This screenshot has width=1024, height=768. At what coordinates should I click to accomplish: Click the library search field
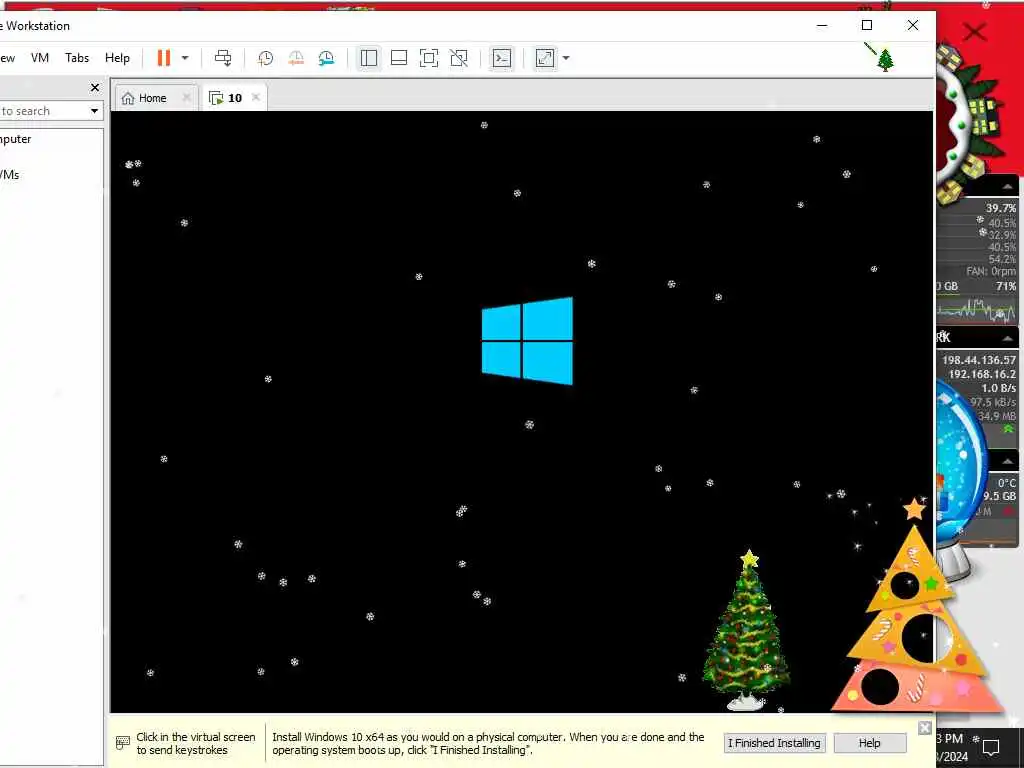[x=42, y=111]
